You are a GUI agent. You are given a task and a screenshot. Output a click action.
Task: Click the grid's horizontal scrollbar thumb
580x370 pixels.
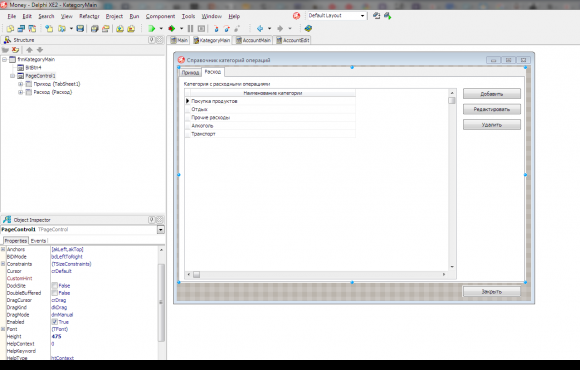196,275
